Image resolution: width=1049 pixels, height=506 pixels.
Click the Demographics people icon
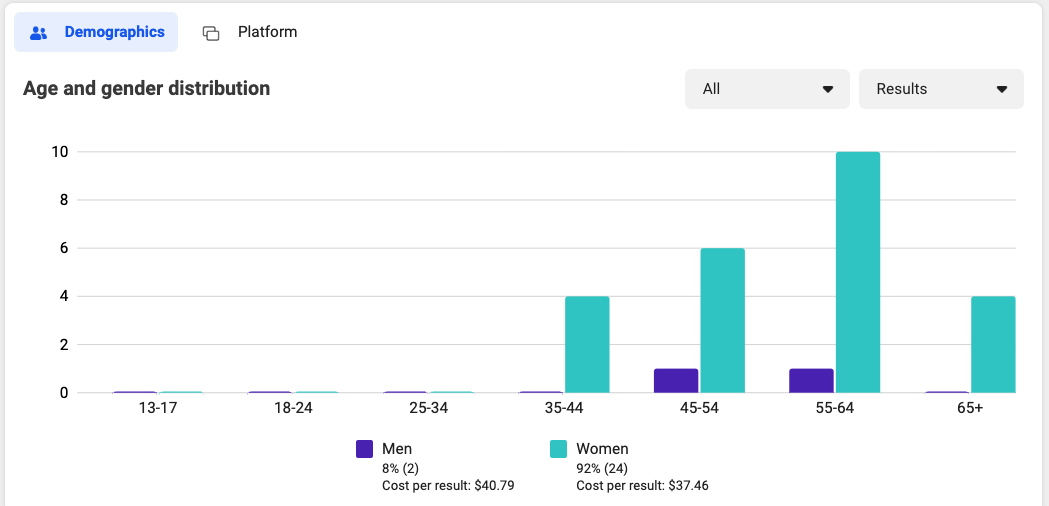click(39, 33)
